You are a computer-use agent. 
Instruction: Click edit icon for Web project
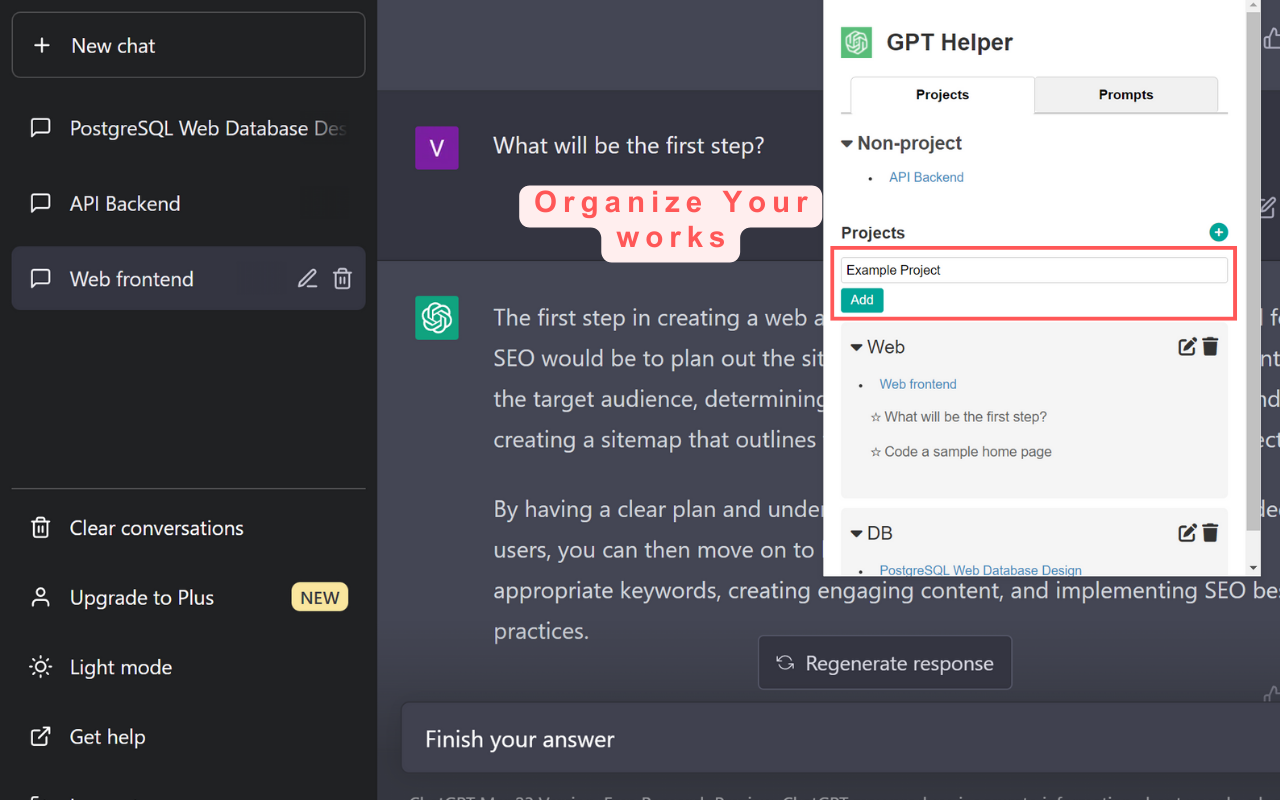pos(1187,347)
